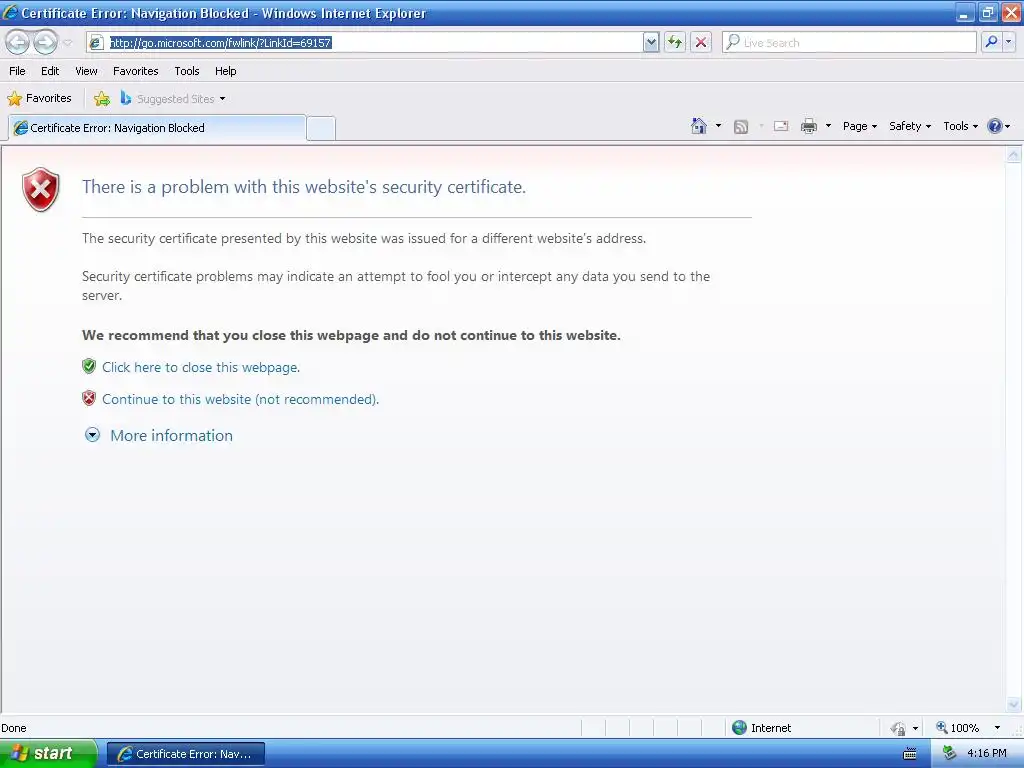Click the network tray icon
The width and height of the screenshot is (1024, 768).
pyautogui.click(x=949, y=754)
